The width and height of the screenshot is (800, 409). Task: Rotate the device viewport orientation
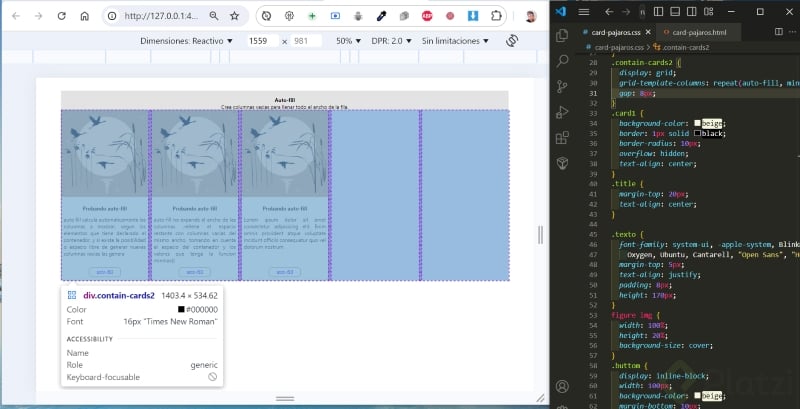513,41
